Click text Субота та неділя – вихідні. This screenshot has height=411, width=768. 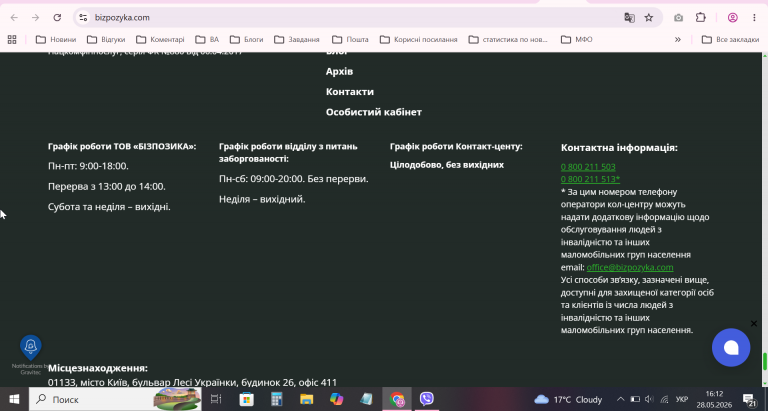[109, 207]
